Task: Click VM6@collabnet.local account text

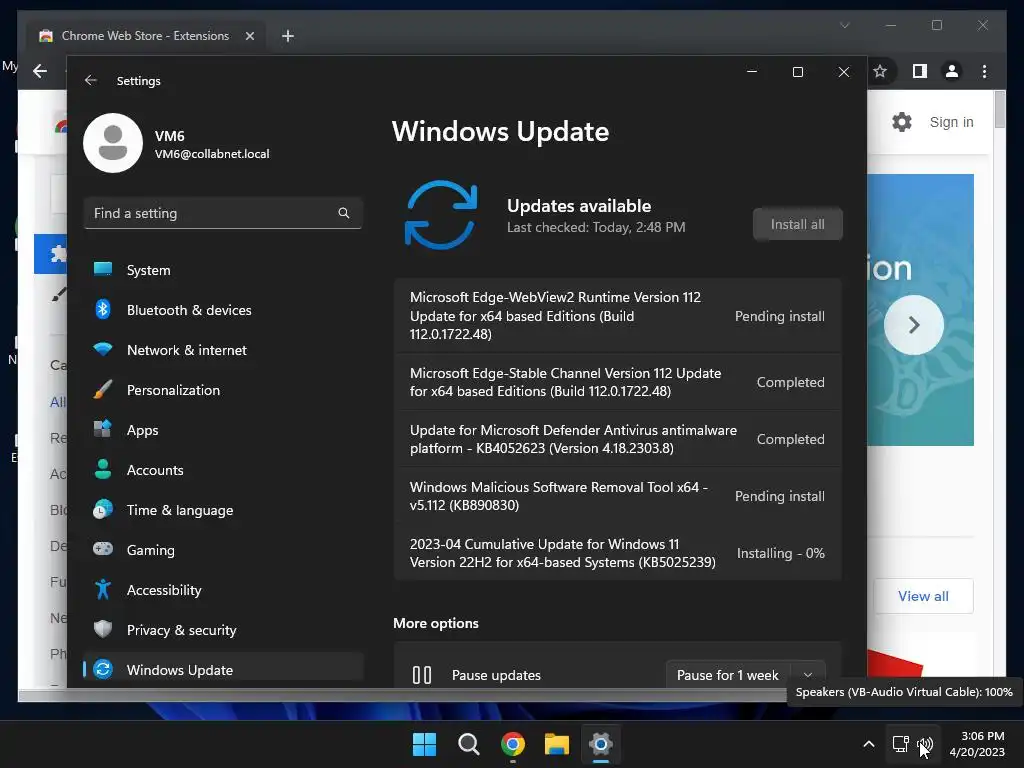Action: click(x=212, y=154)
